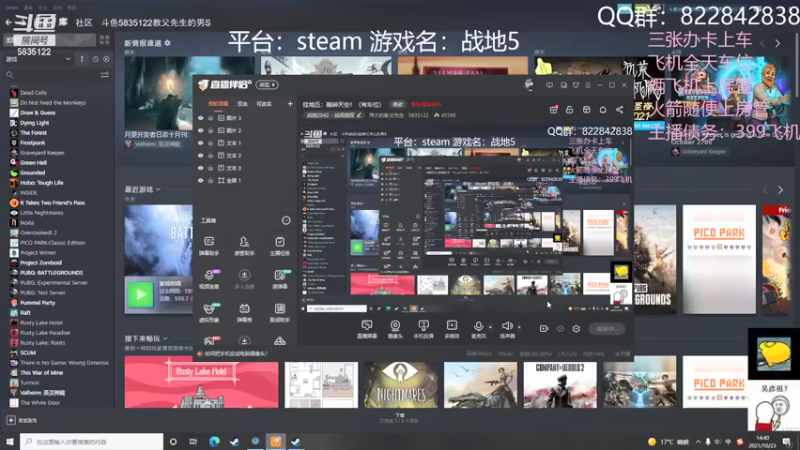
Task: Toggle visibility of 文本 1 source
Action: (x=201, y=143)
